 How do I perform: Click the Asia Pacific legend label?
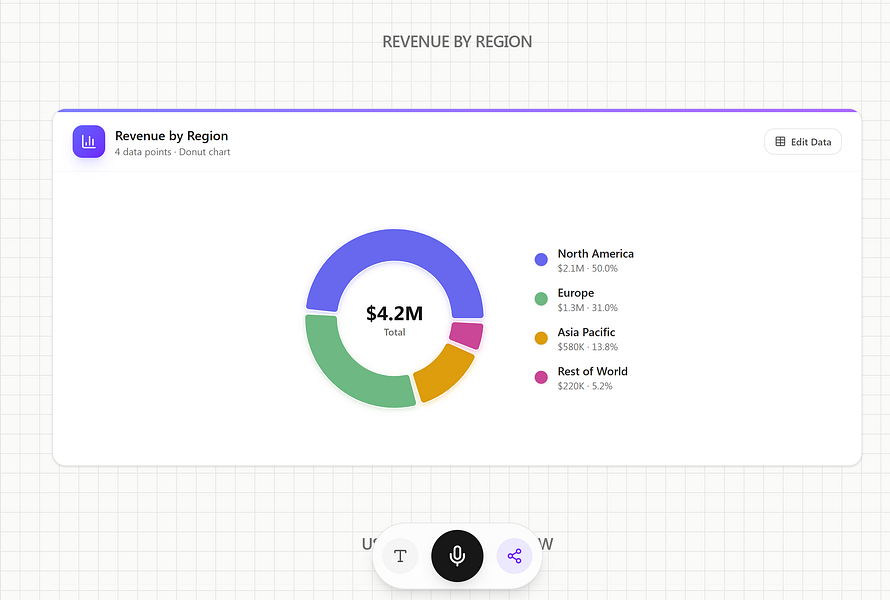(586, 332)
